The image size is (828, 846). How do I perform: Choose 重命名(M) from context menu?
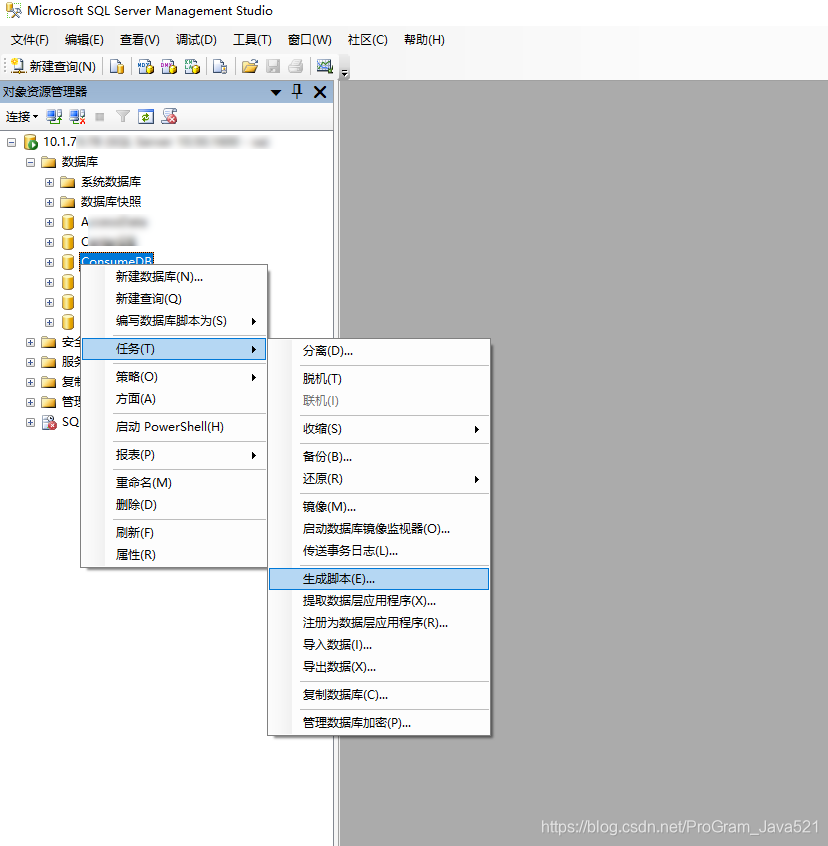click(174, 483)
